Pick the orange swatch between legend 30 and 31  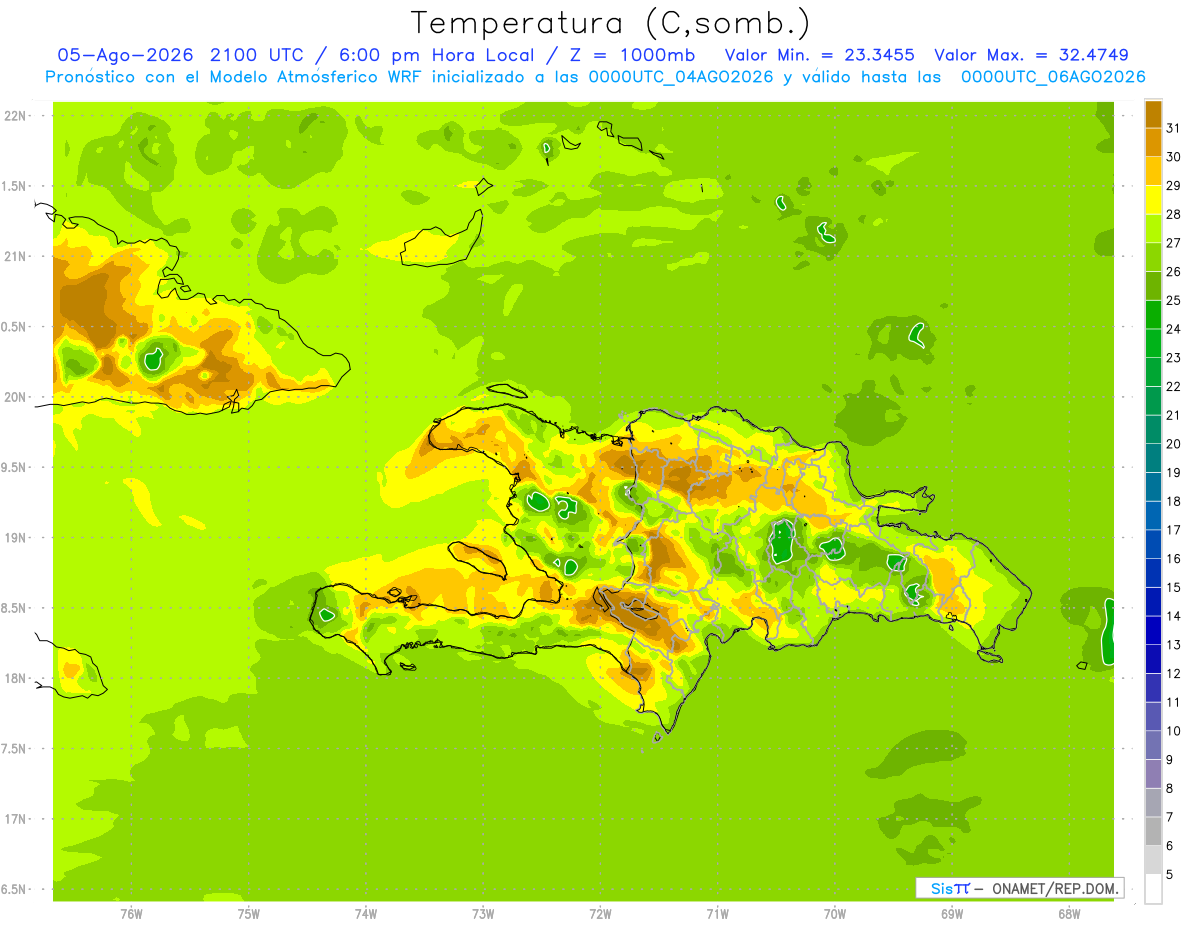click(1153, 142)
